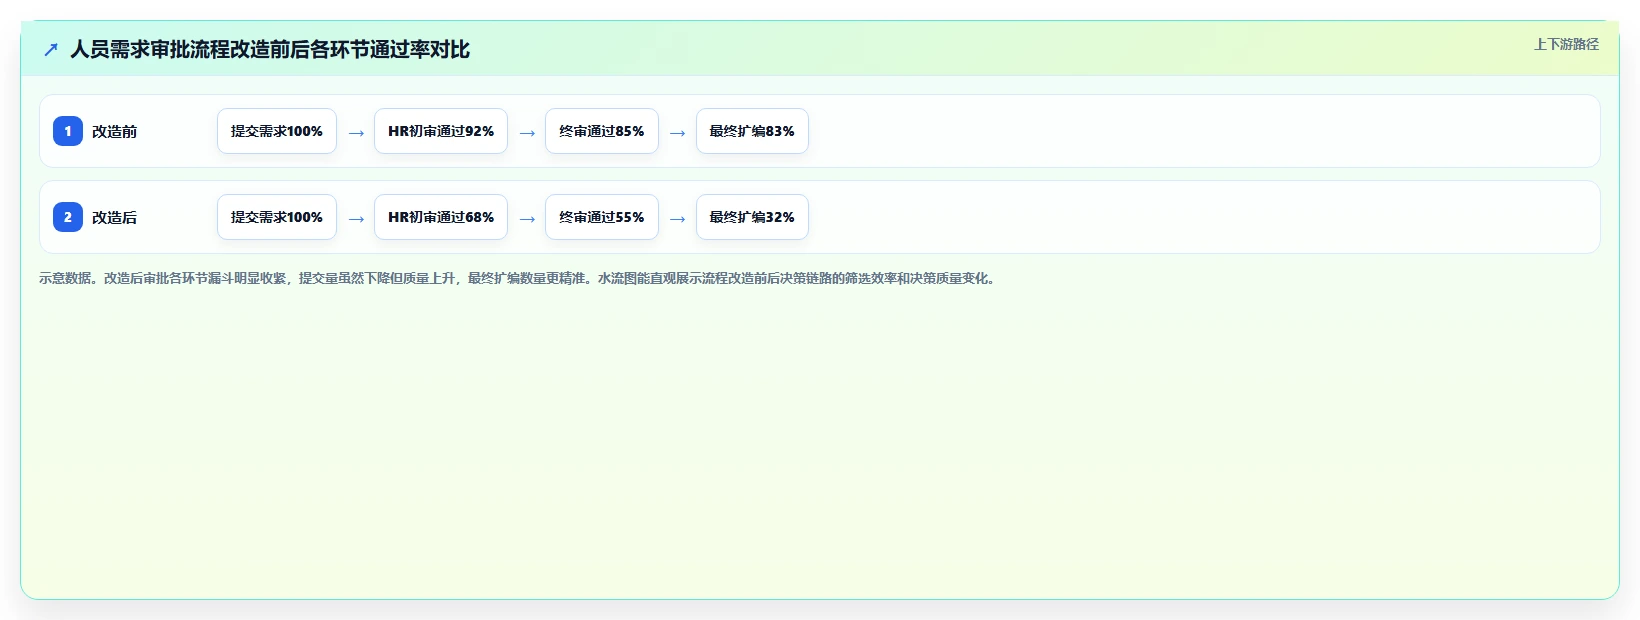Viewport: 1640px width, 620px height.
Task: Click the chart title 人员需求审批流程改造前后各环节通过率对比
Action: click(x=270, y=49)
